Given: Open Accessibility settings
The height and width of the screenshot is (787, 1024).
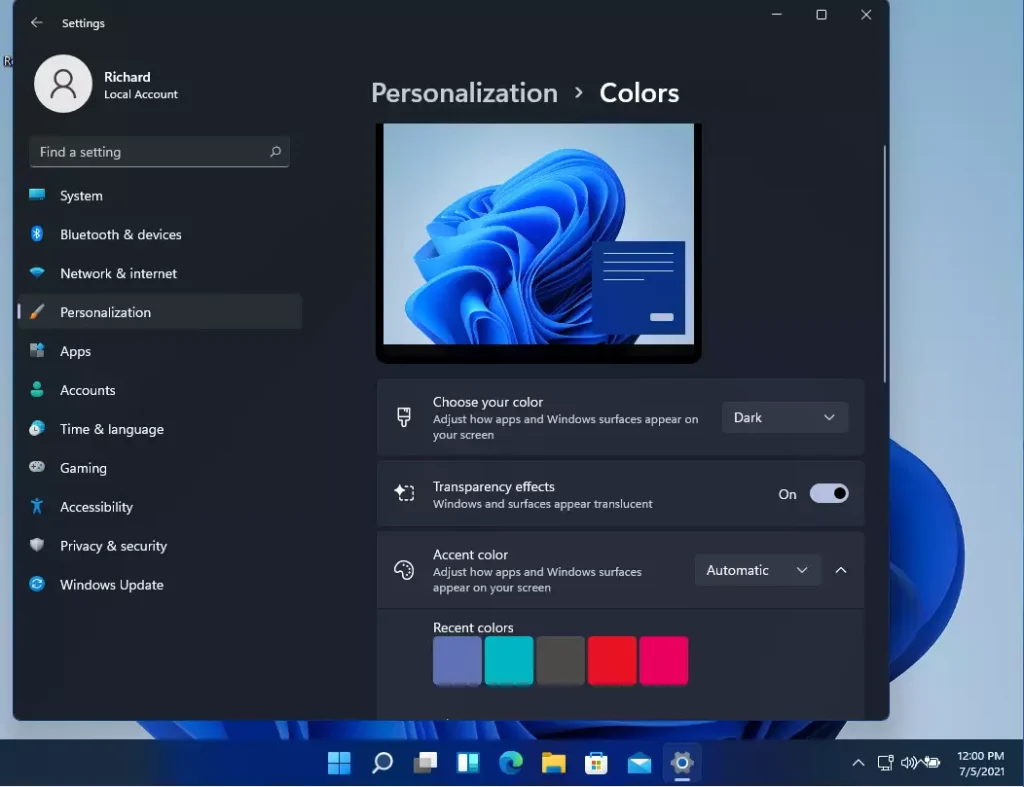Looking at the screenshot, I should coord(160,507).
